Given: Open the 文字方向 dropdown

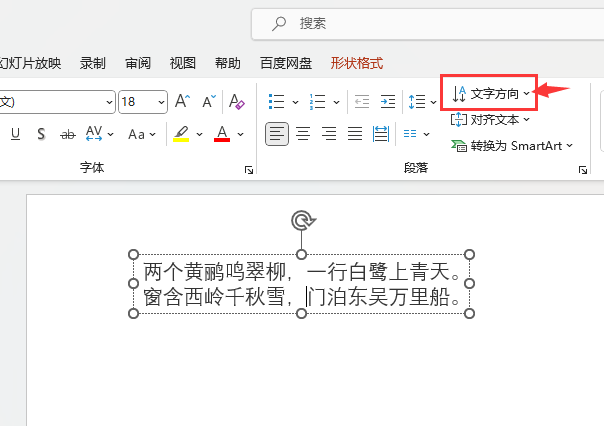Looking at the screenshot, I should click(x=490, y=94).
